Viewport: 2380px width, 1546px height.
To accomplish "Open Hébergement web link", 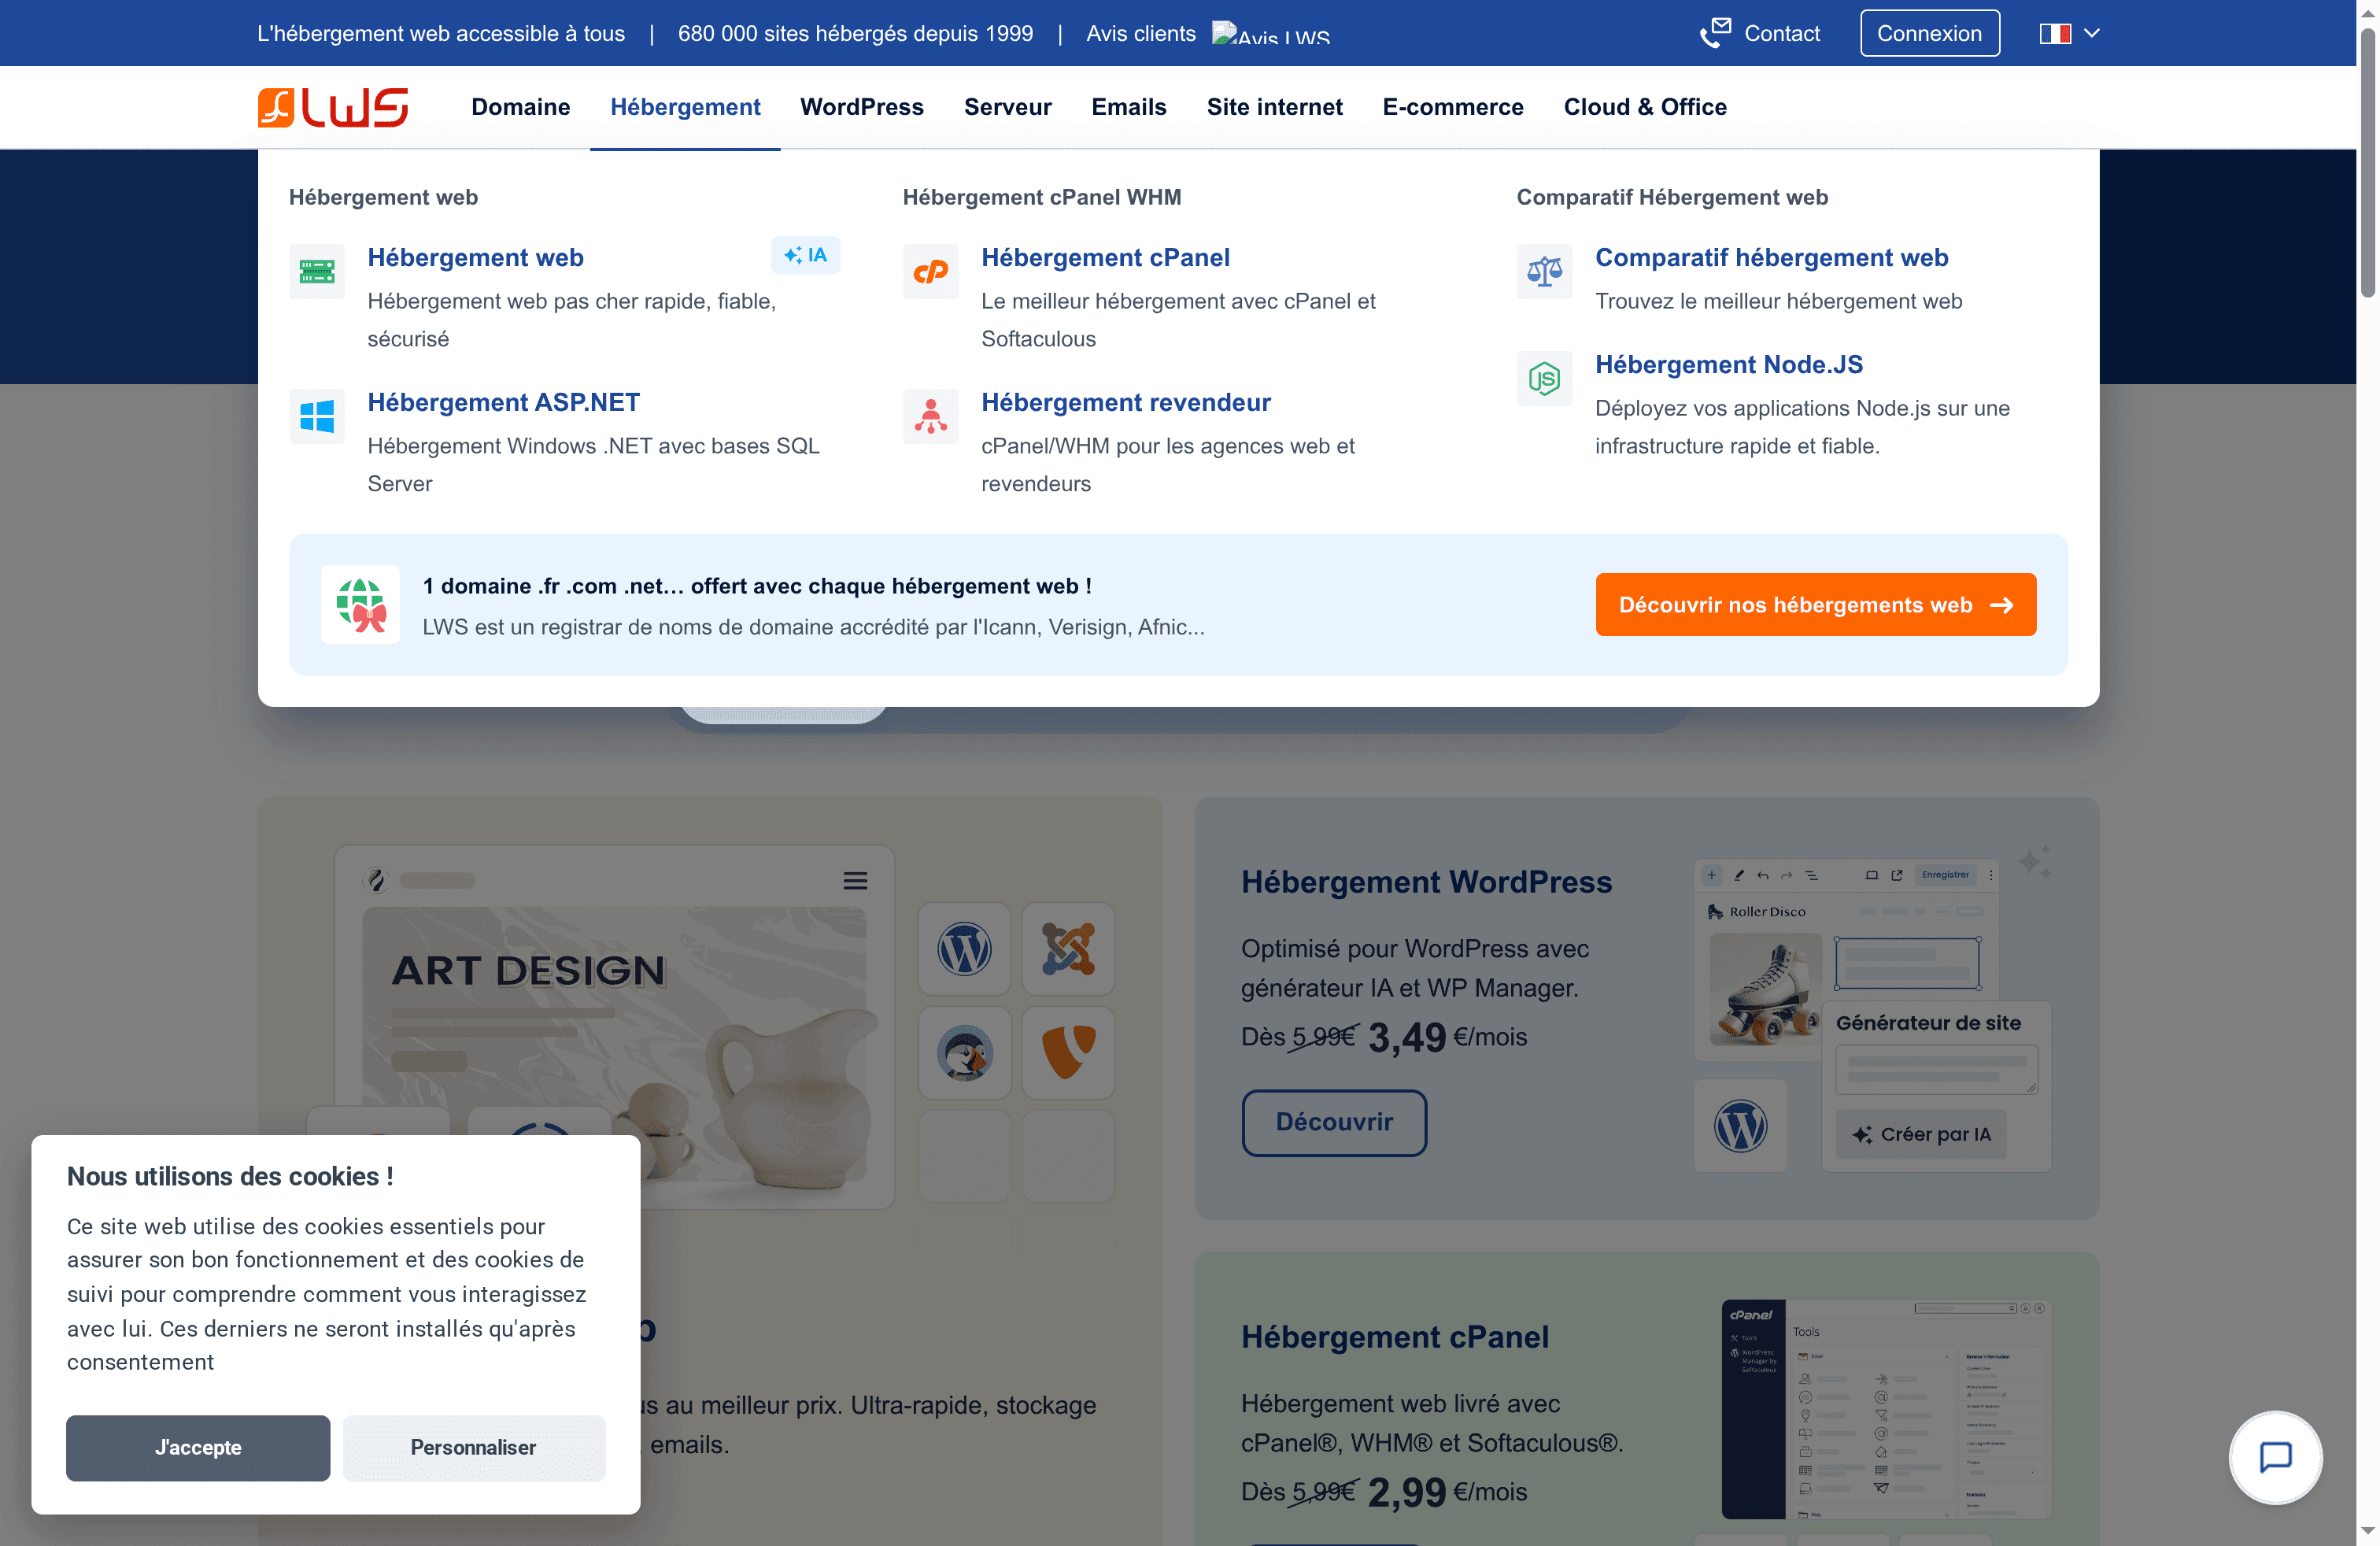I will point(476,257).
